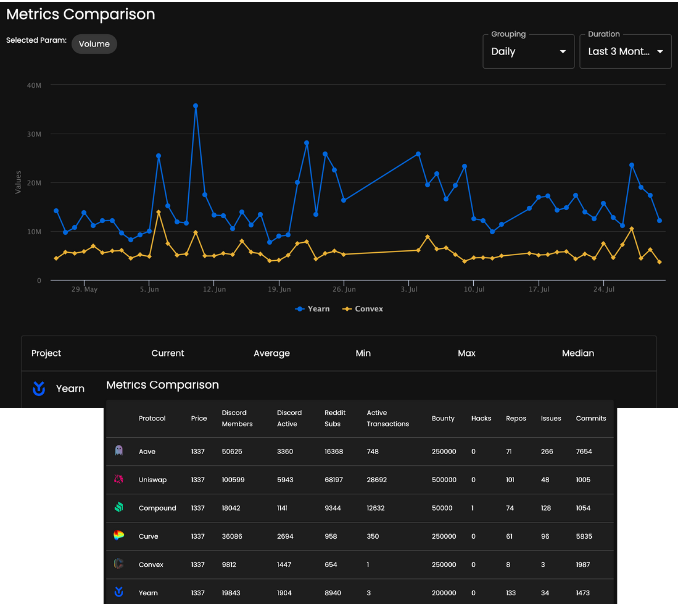
Task: Click the Commits column header
Action: [x=591, y=418]
